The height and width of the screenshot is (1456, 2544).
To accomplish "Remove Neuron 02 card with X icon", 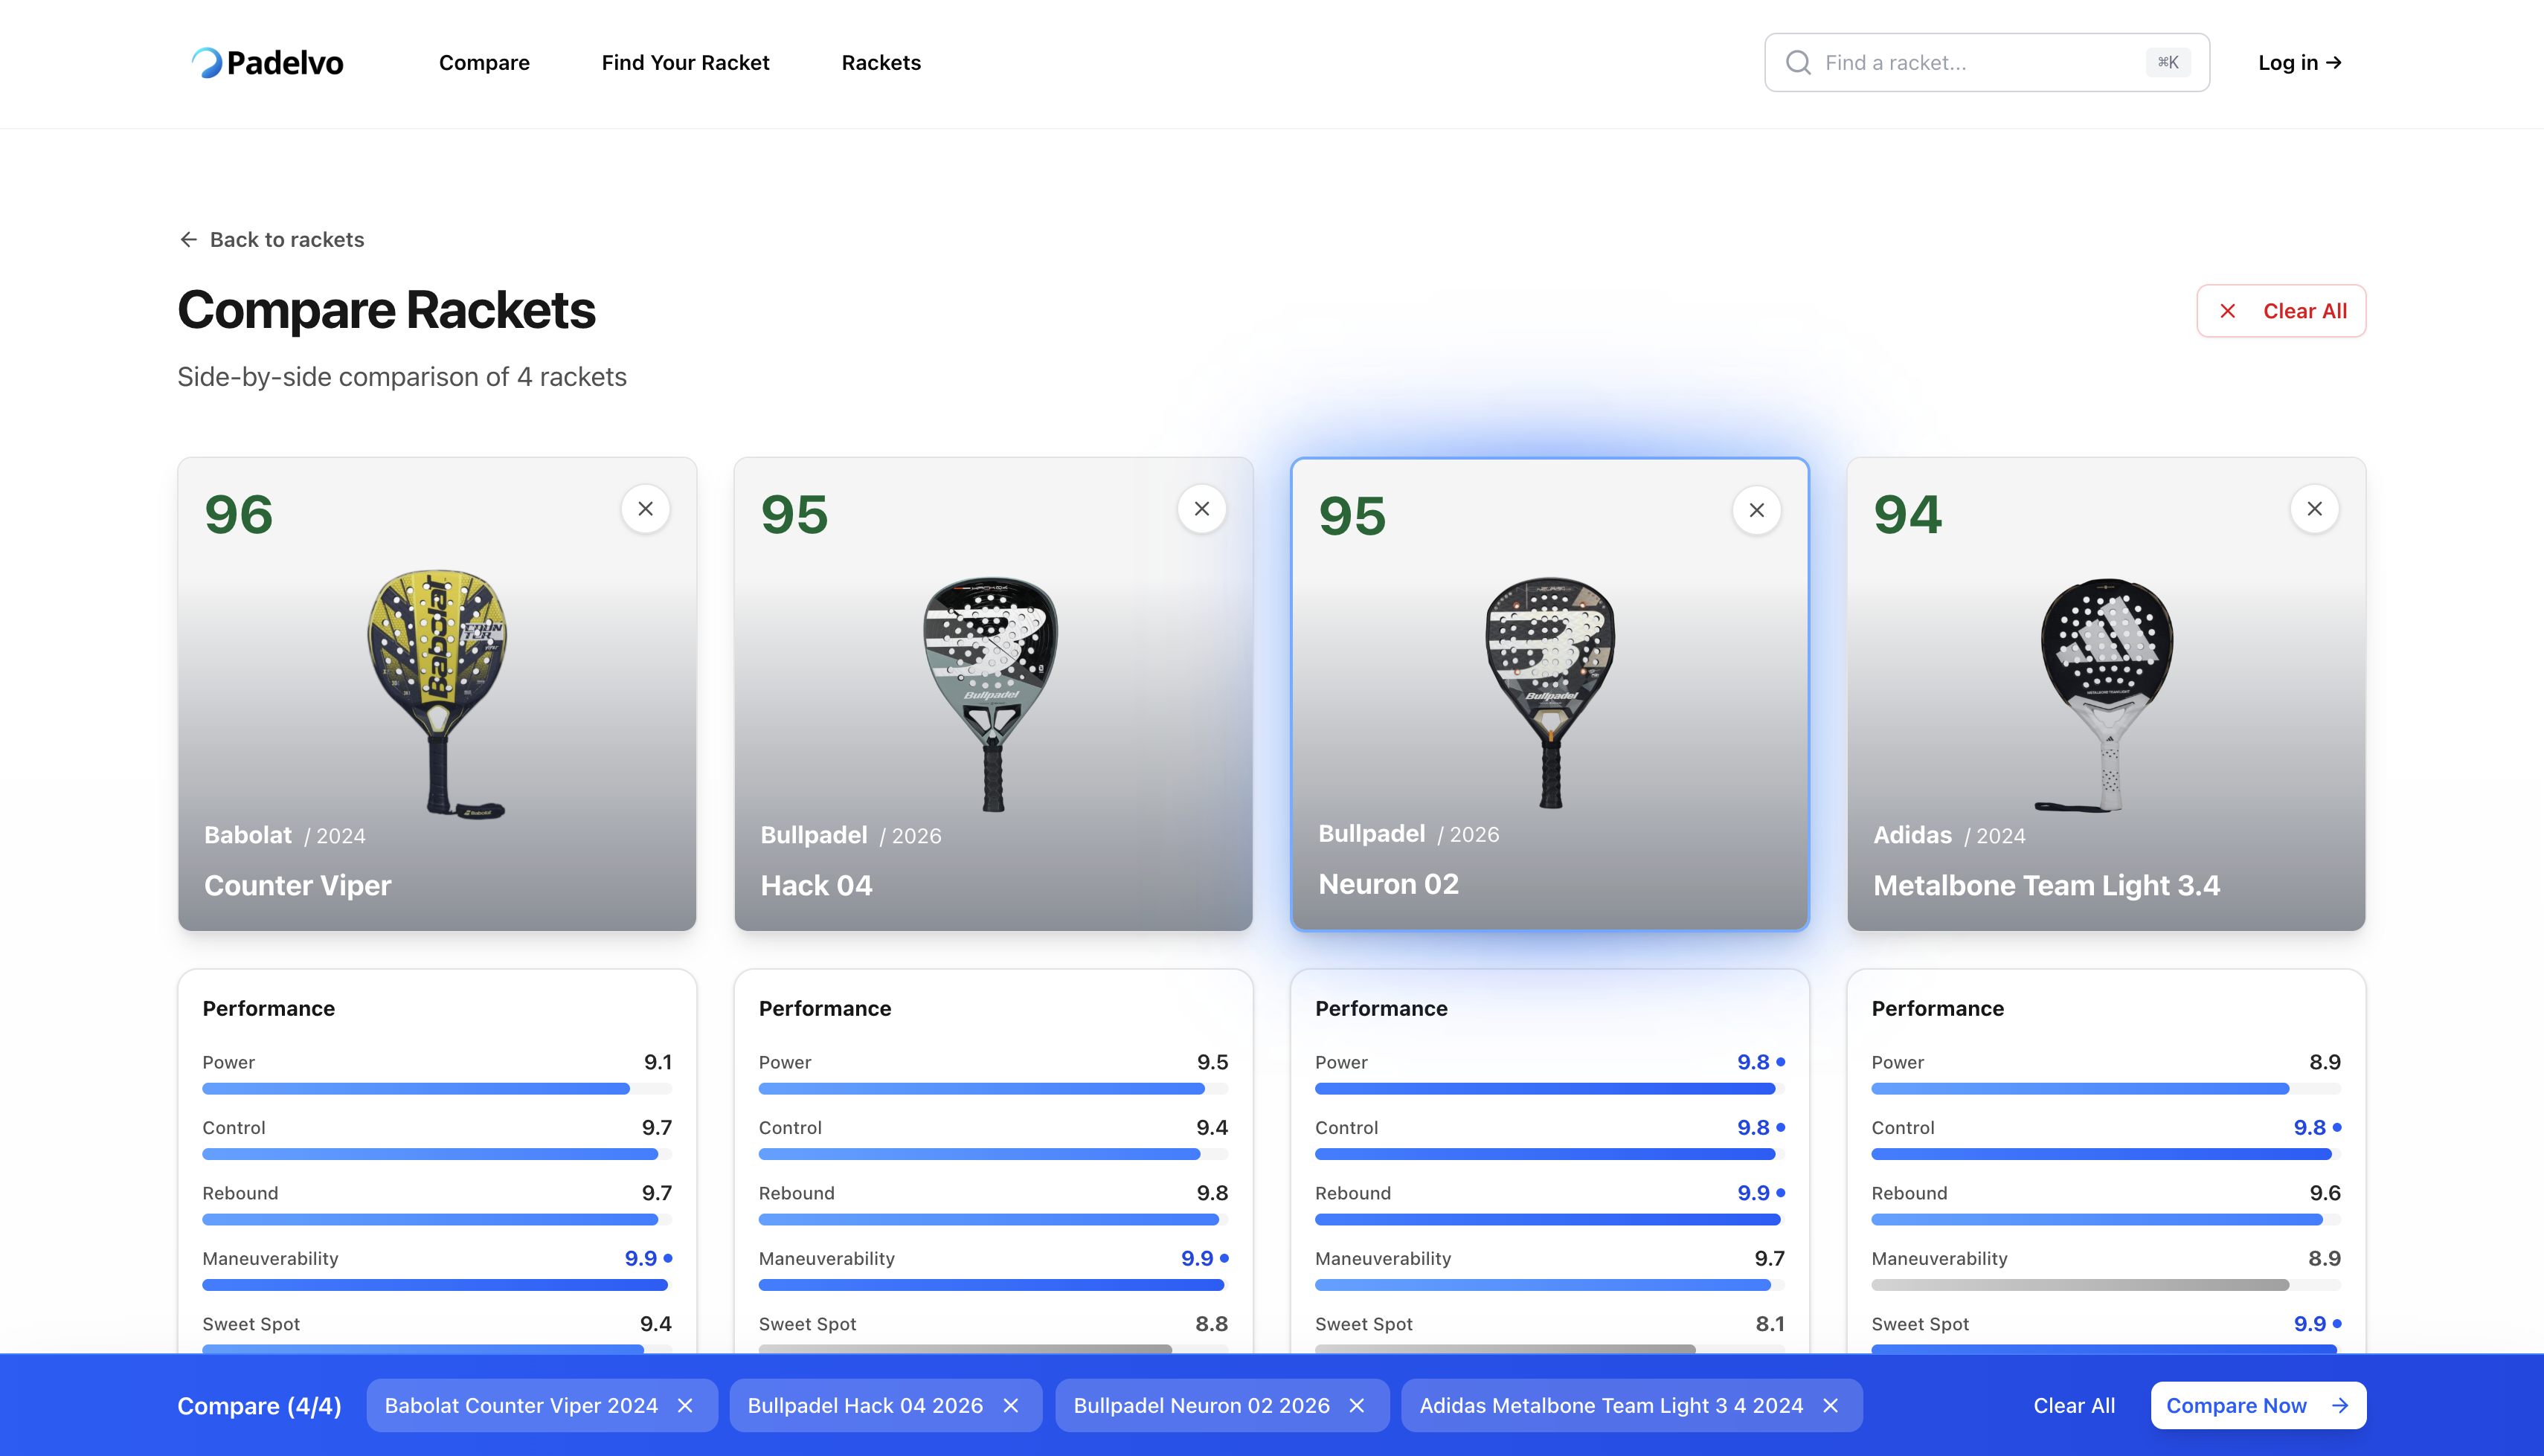I will [1756, 510].
